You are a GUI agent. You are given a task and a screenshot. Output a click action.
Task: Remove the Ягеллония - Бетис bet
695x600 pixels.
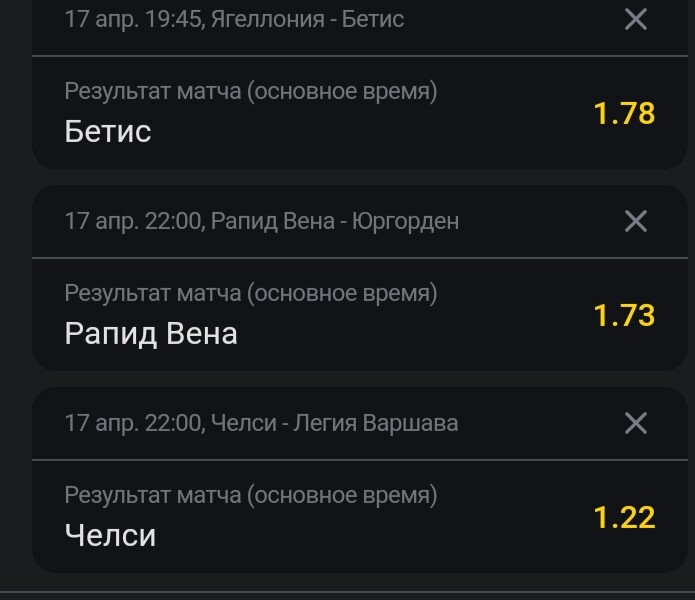(x=636, y=20)
